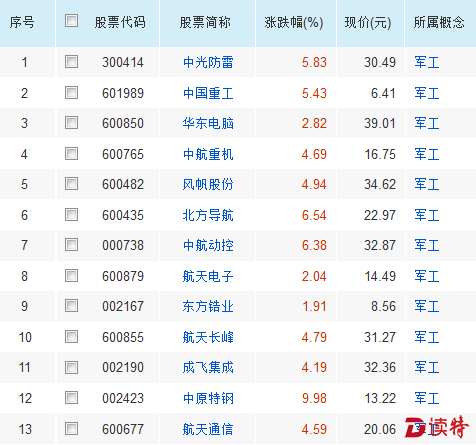Open the 中光防雷 stock link
This screenshot has height=445, width=476.
[x=208, y=62]
